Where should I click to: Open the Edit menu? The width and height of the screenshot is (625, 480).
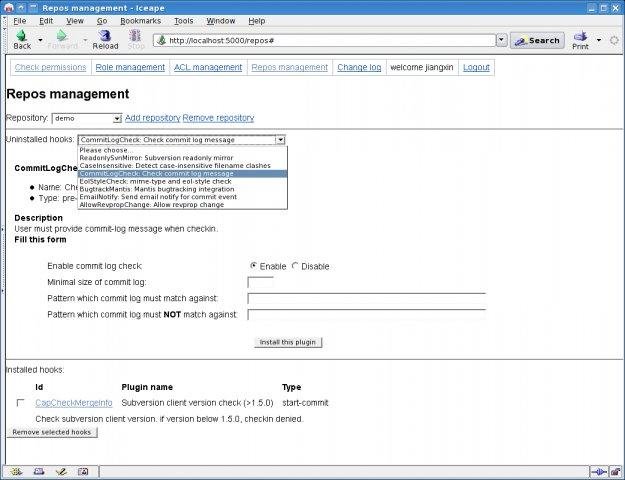coord(46,21)
